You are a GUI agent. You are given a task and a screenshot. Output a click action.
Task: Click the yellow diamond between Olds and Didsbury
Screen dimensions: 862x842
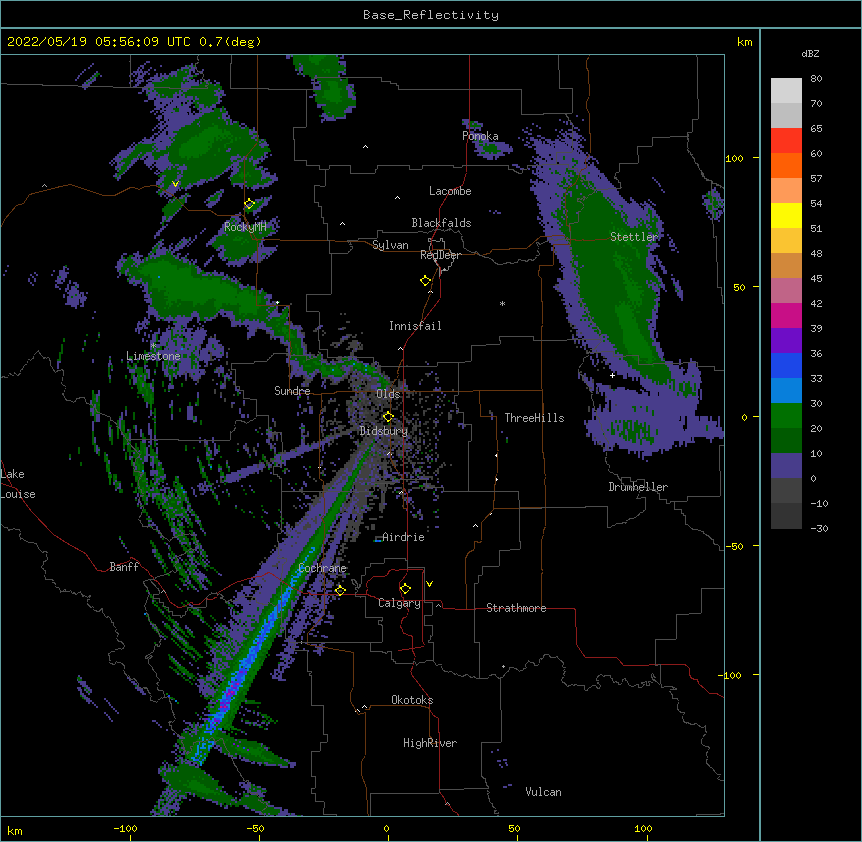pos(388,417)
